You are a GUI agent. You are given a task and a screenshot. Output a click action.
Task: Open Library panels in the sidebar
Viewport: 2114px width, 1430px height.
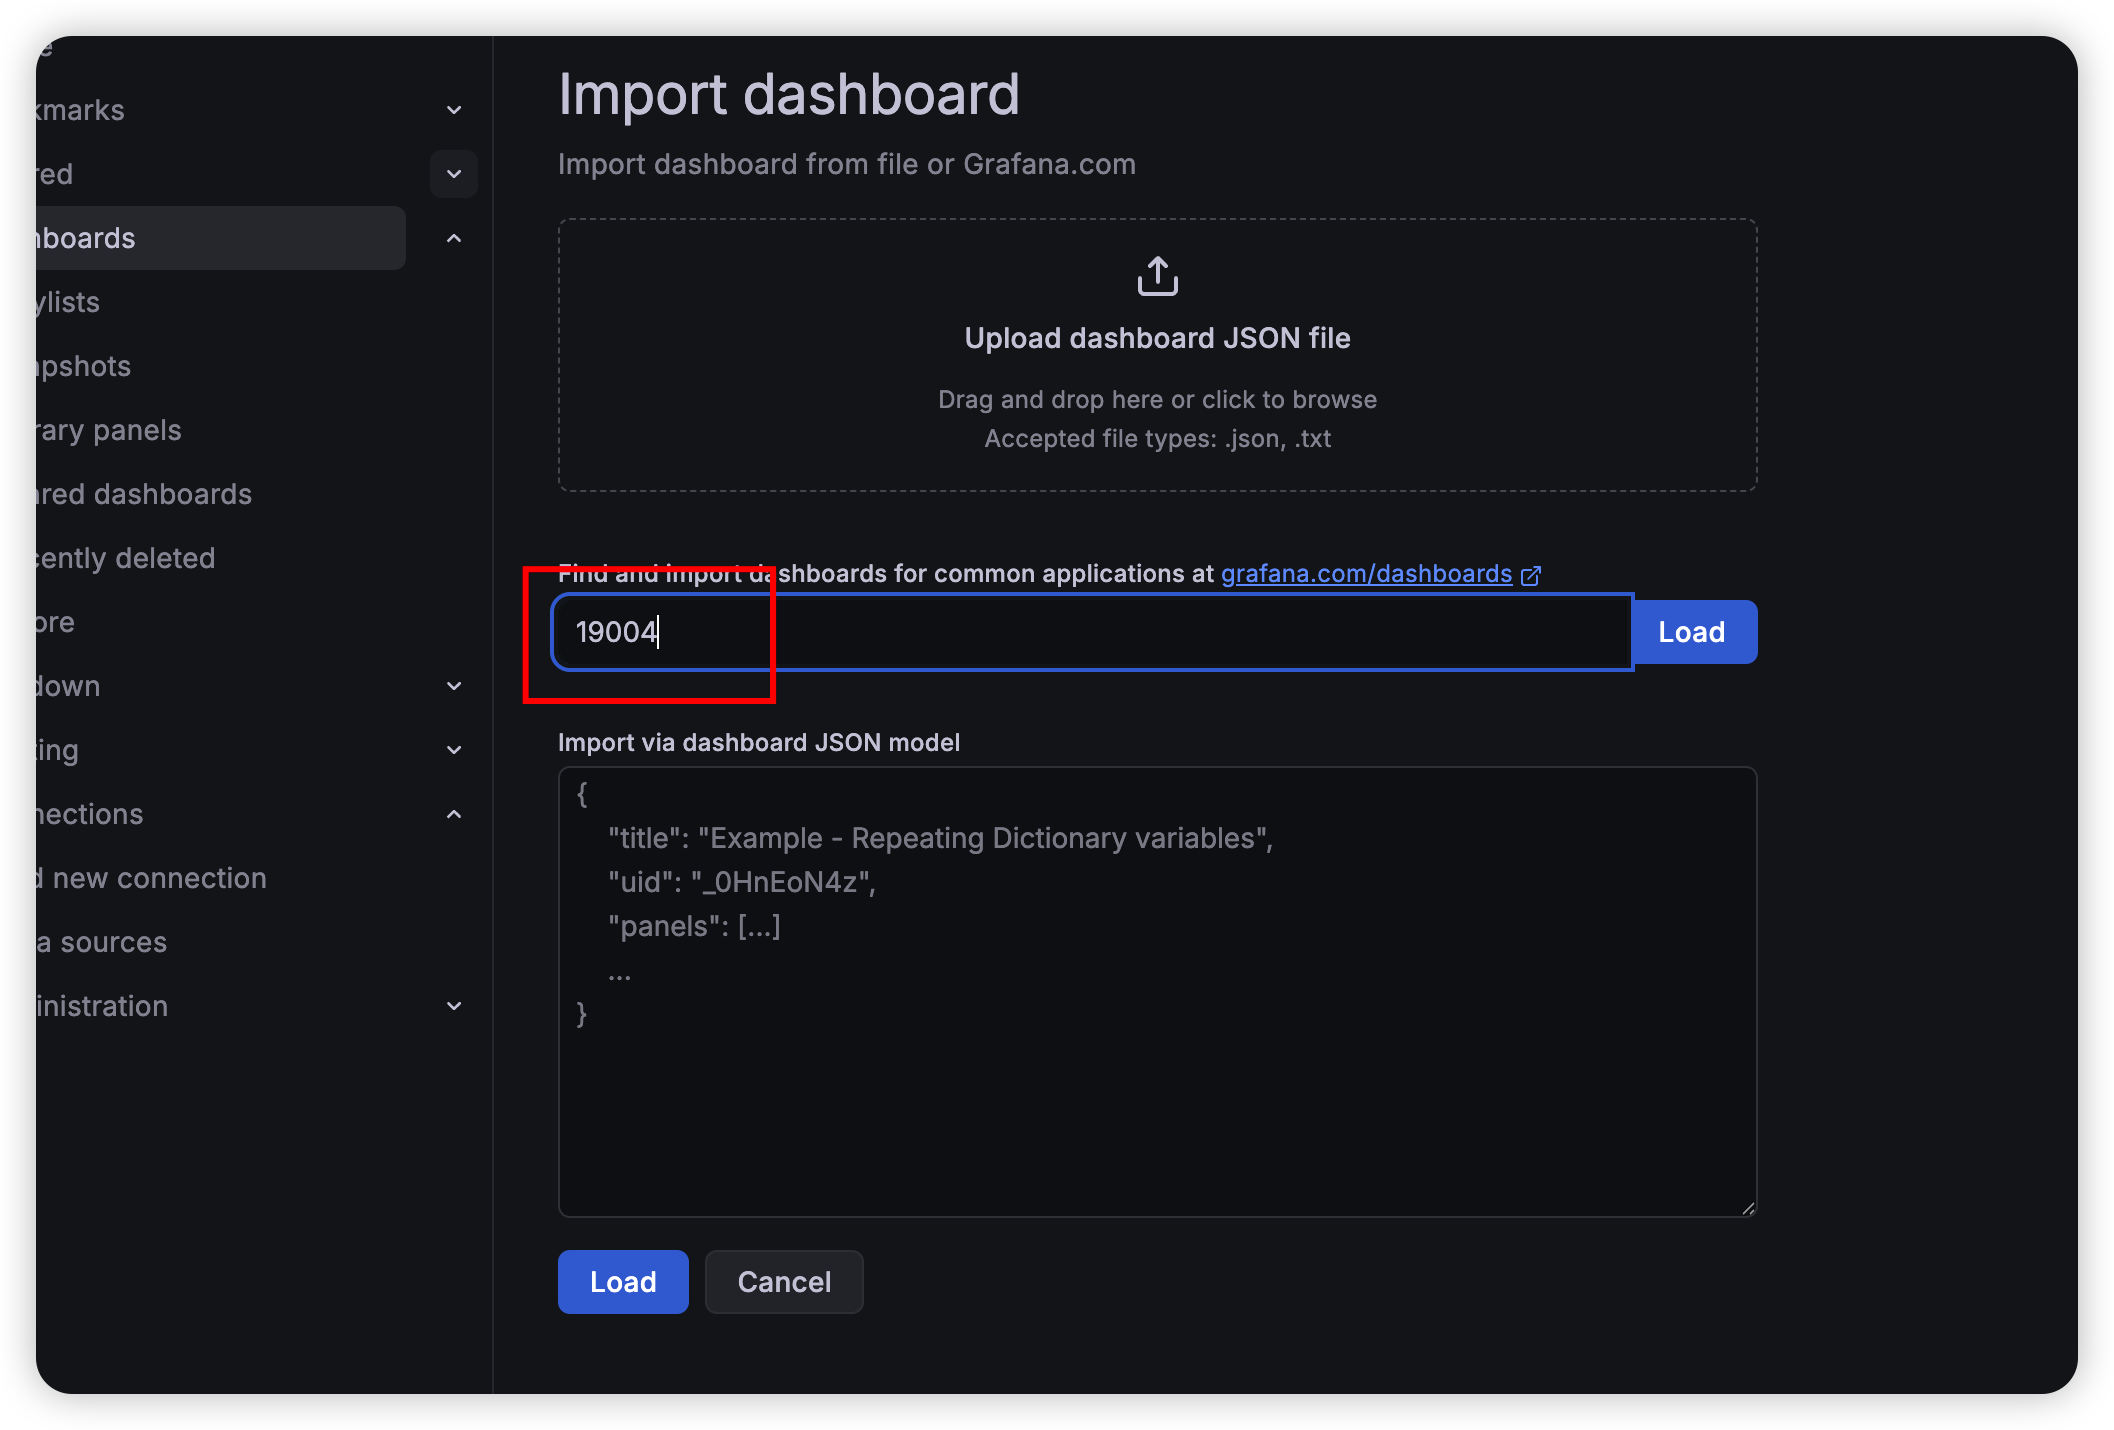pyautogui.click(x=109, y=430)
